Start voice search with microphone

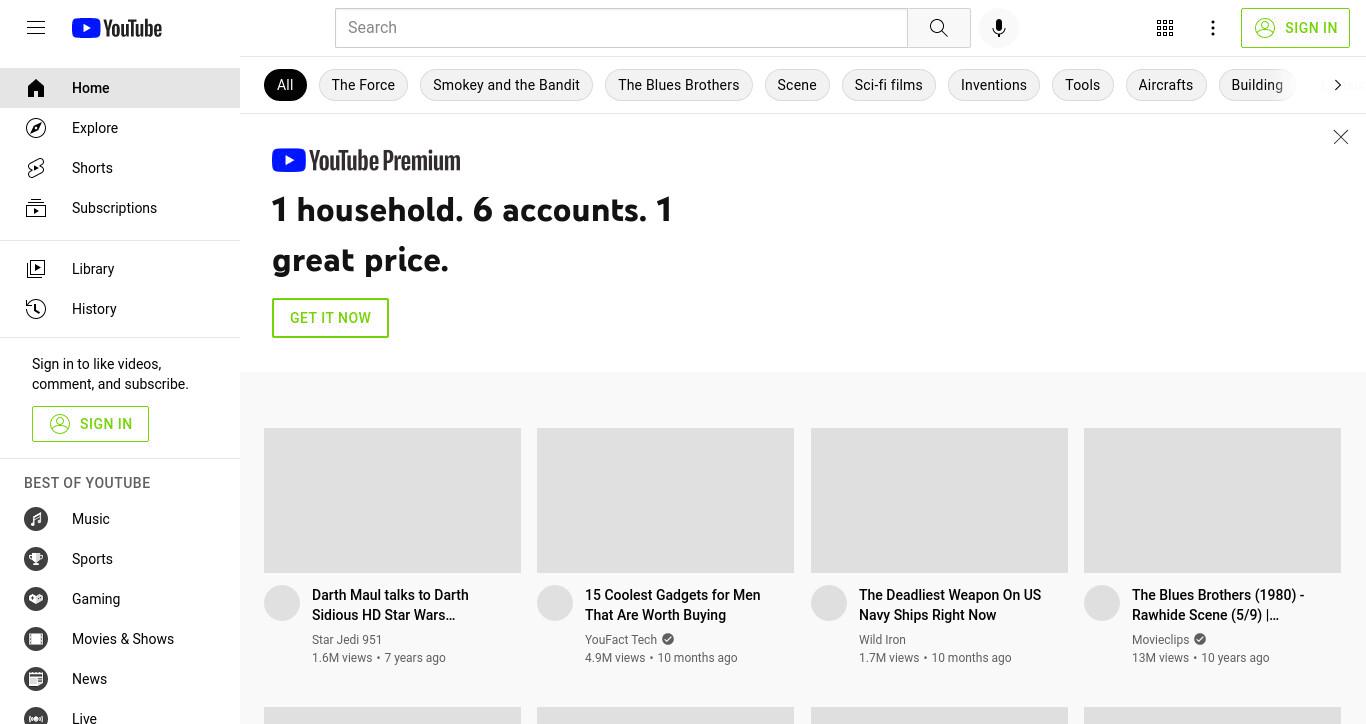tap(998, 28)
